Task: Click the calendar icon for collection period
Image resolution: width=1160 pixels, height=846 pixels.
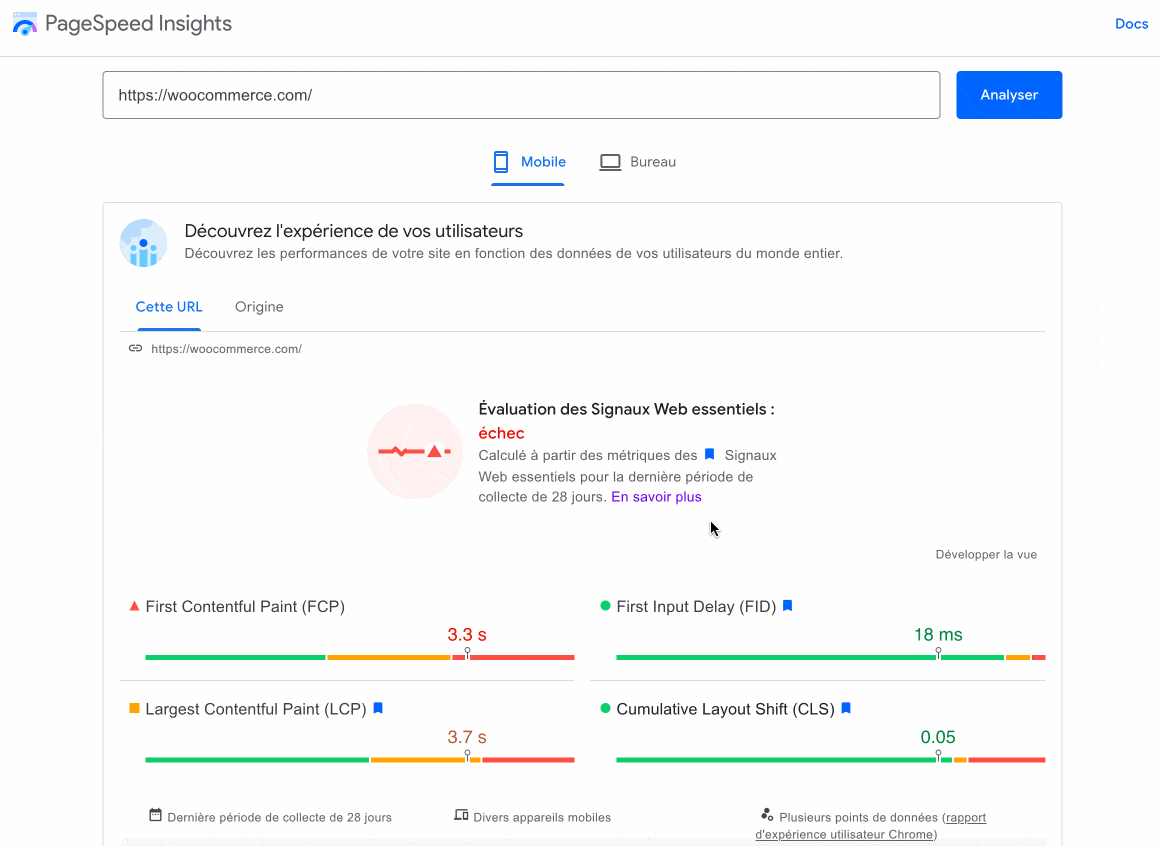Action: [x=155, y=815]
